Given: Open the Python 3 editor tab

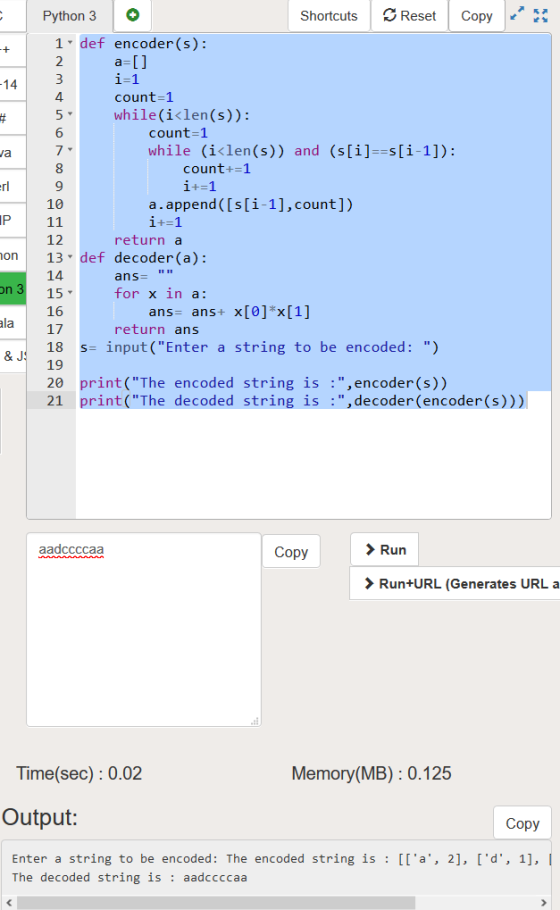Looking at the screenshot, I should [x=69, y=16].
